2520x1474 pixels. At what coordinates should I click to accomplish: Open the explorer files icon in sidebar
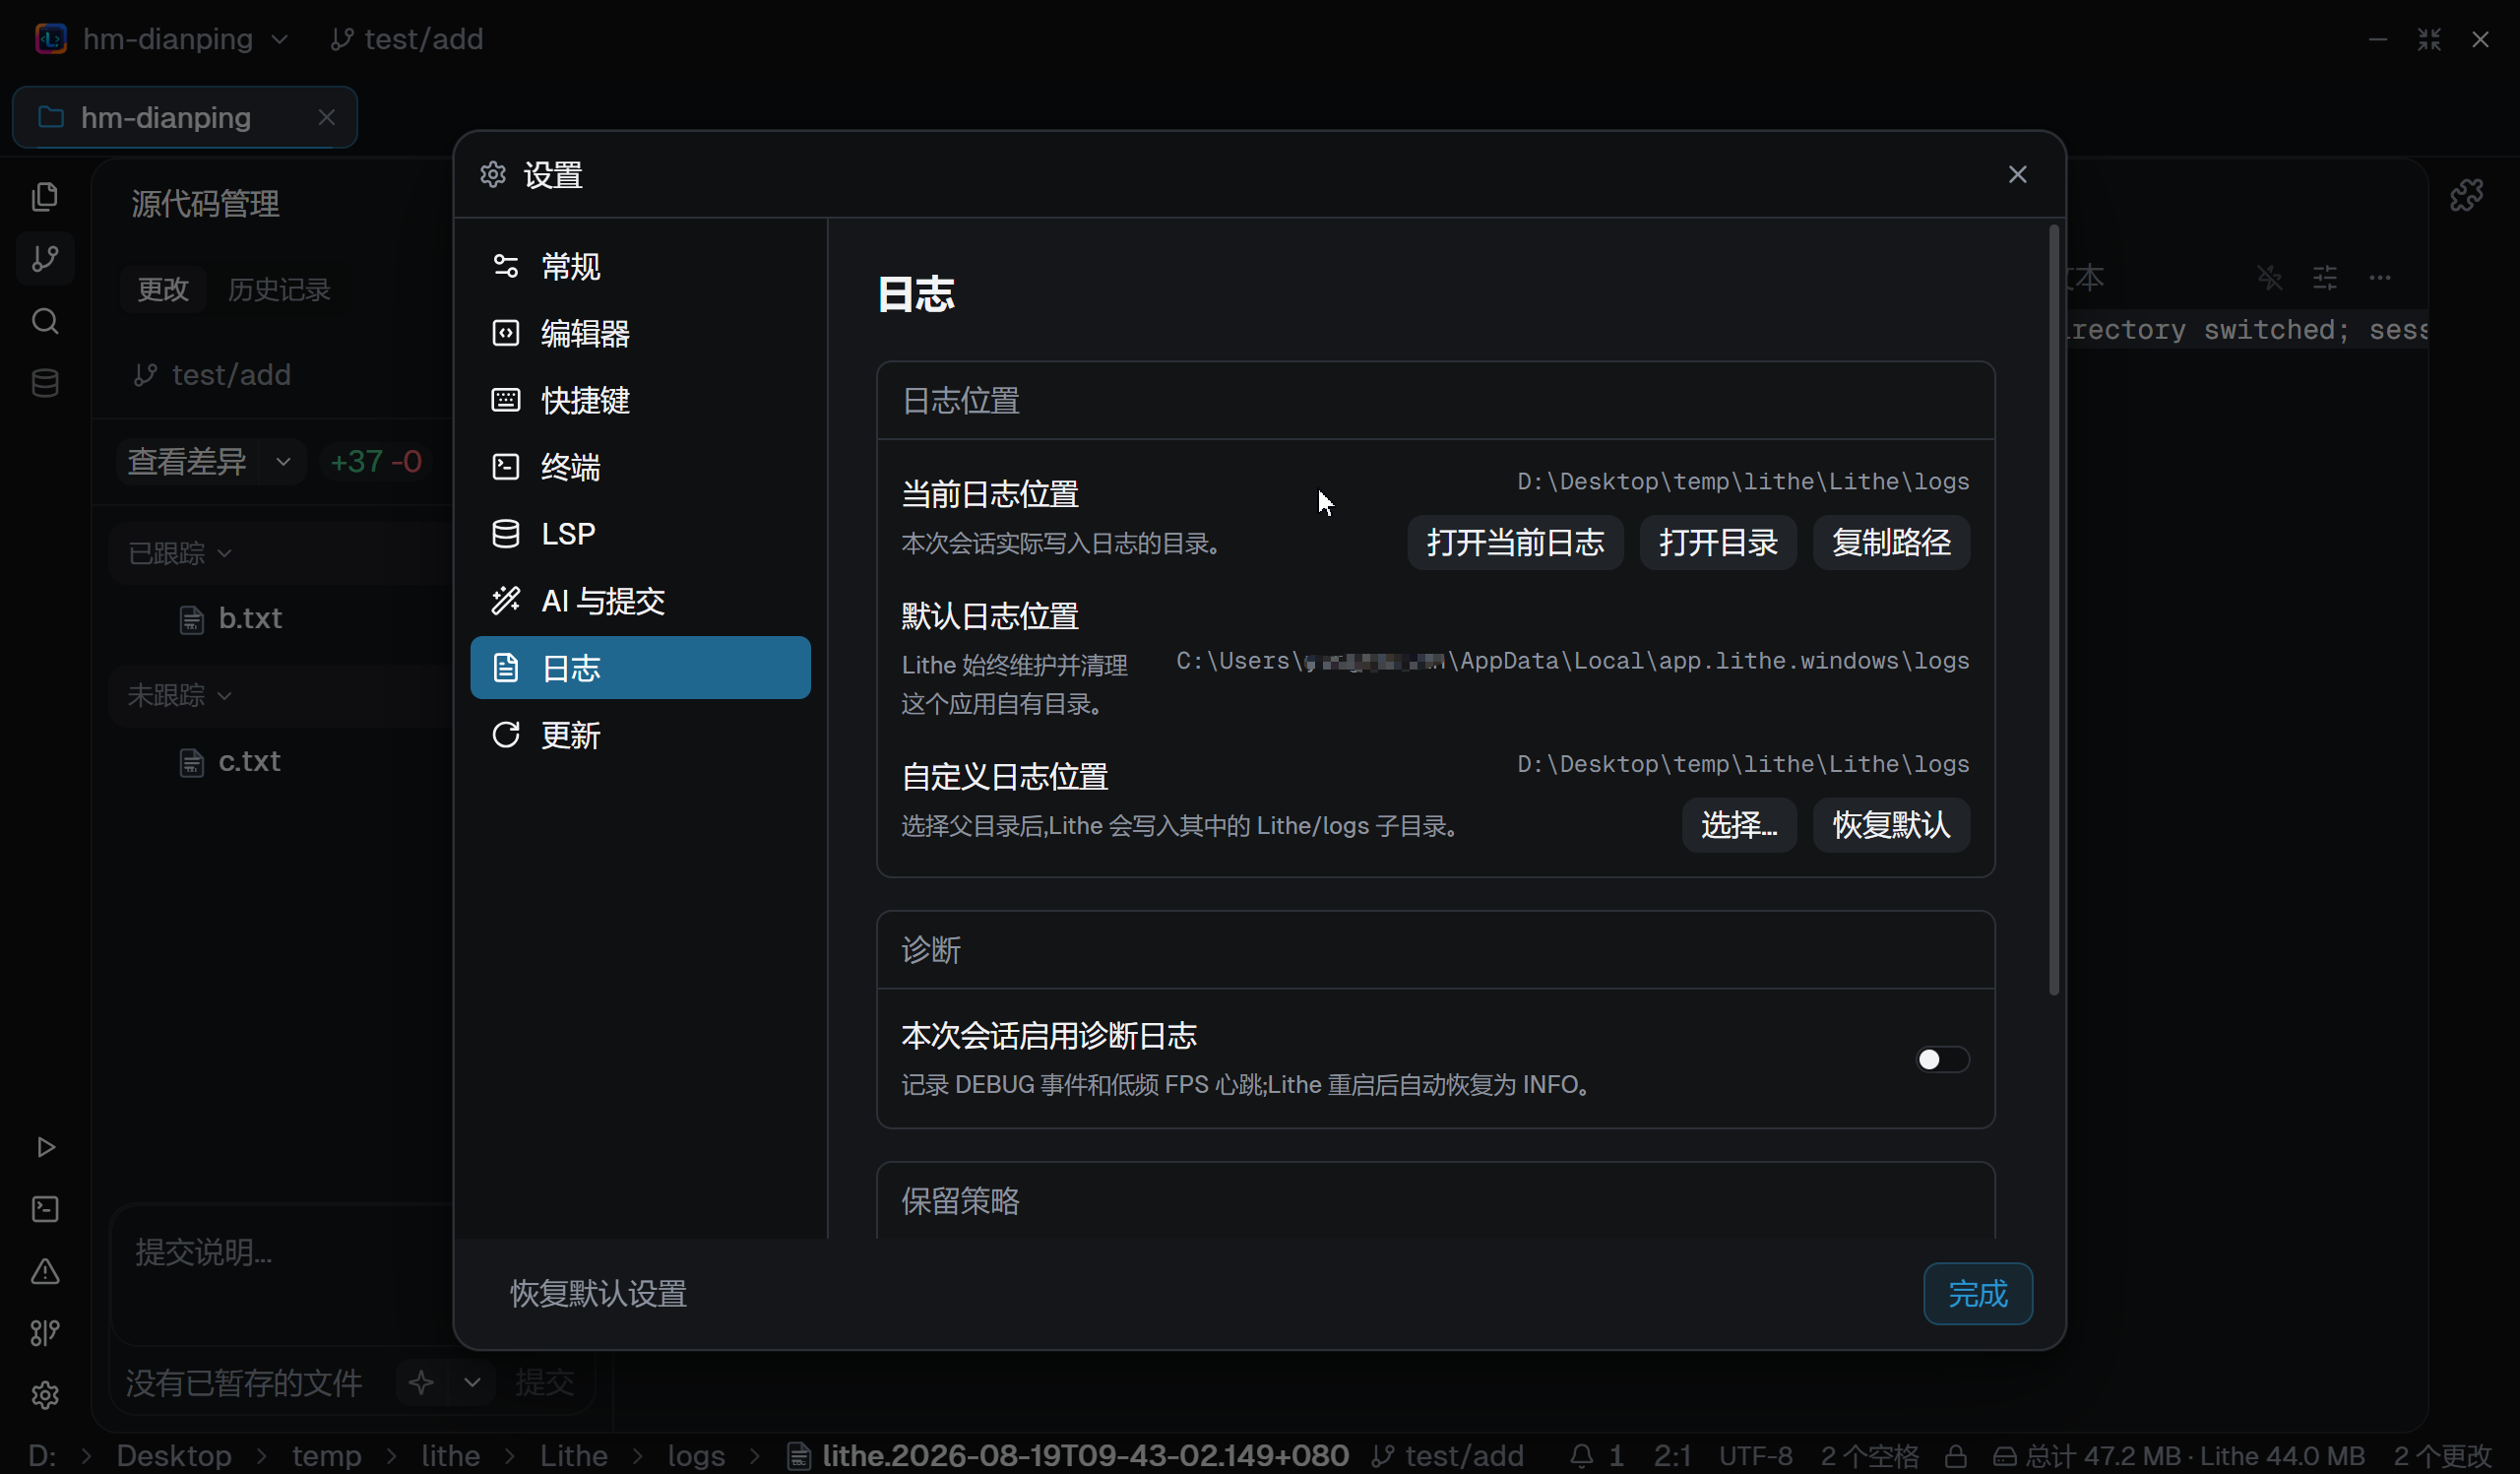coord(45,197)
